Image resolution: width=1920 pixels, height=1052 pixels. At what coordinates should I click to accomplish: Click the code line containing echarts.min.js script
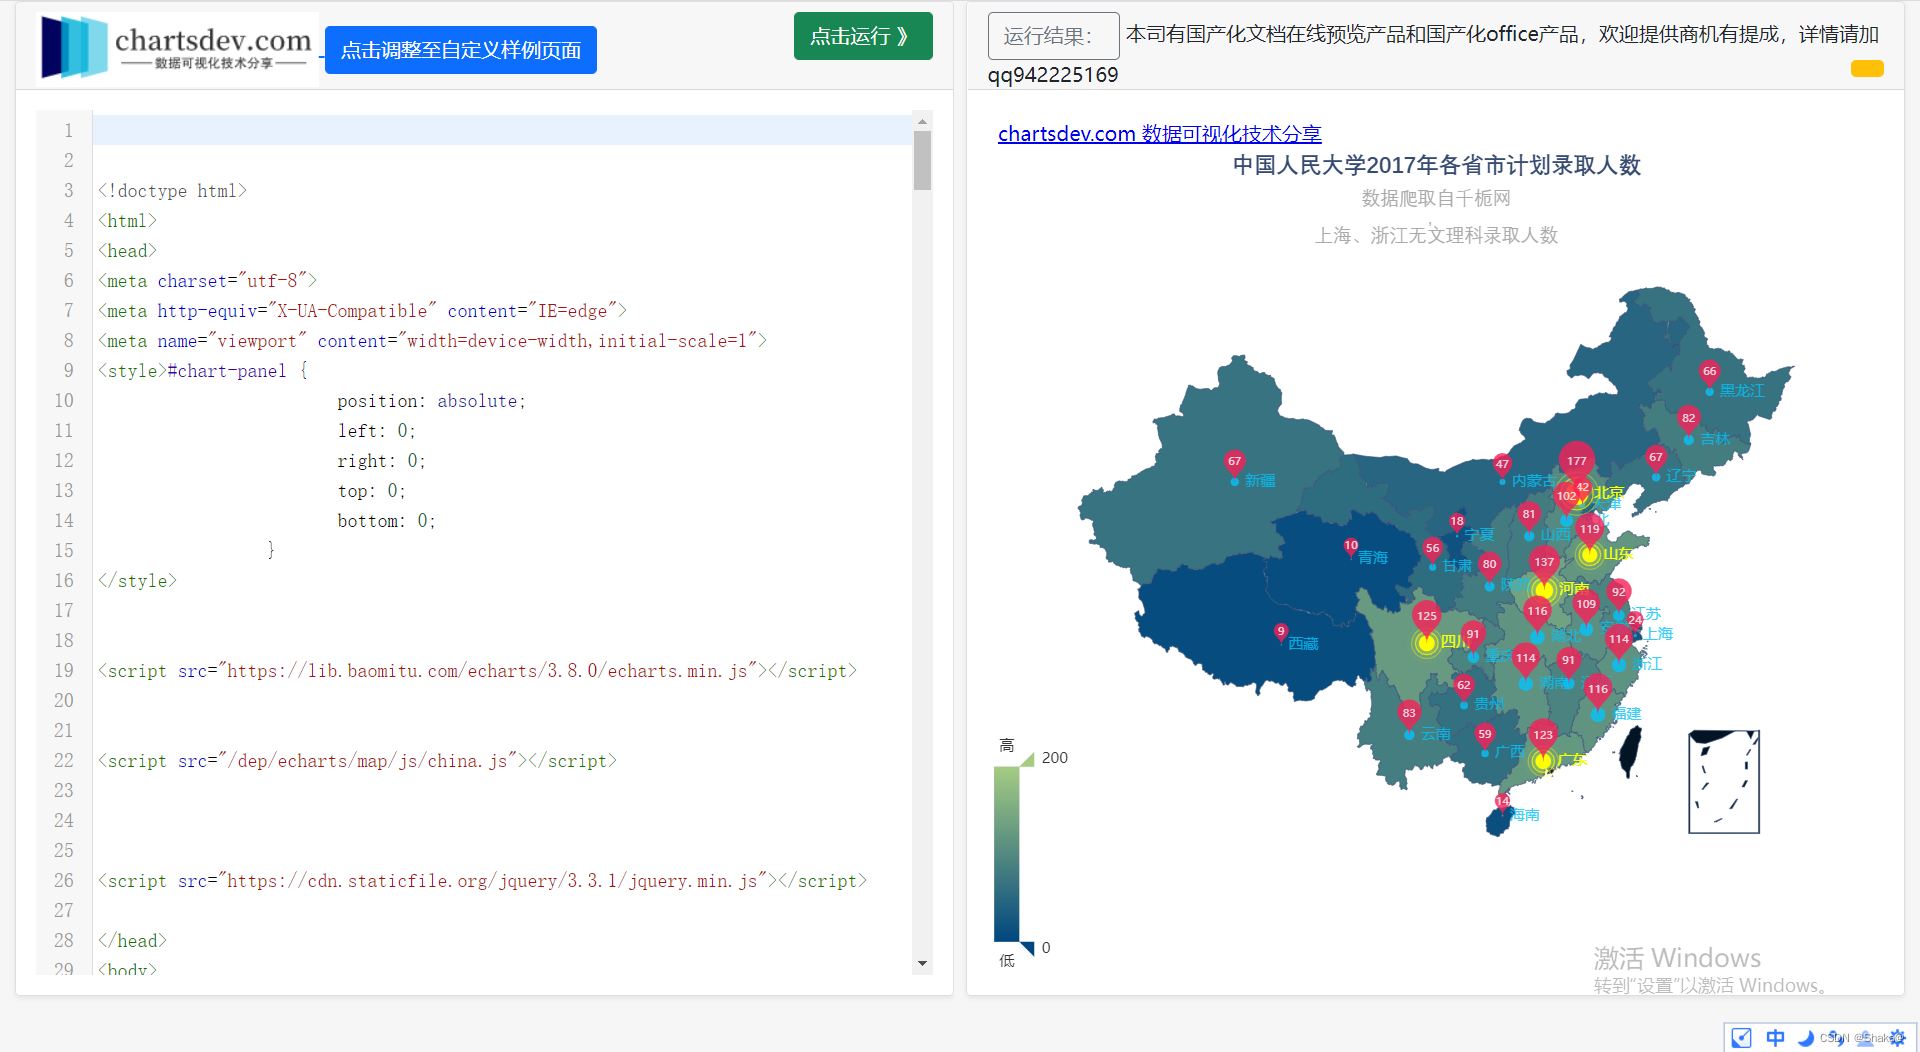(x=477, y=670)
